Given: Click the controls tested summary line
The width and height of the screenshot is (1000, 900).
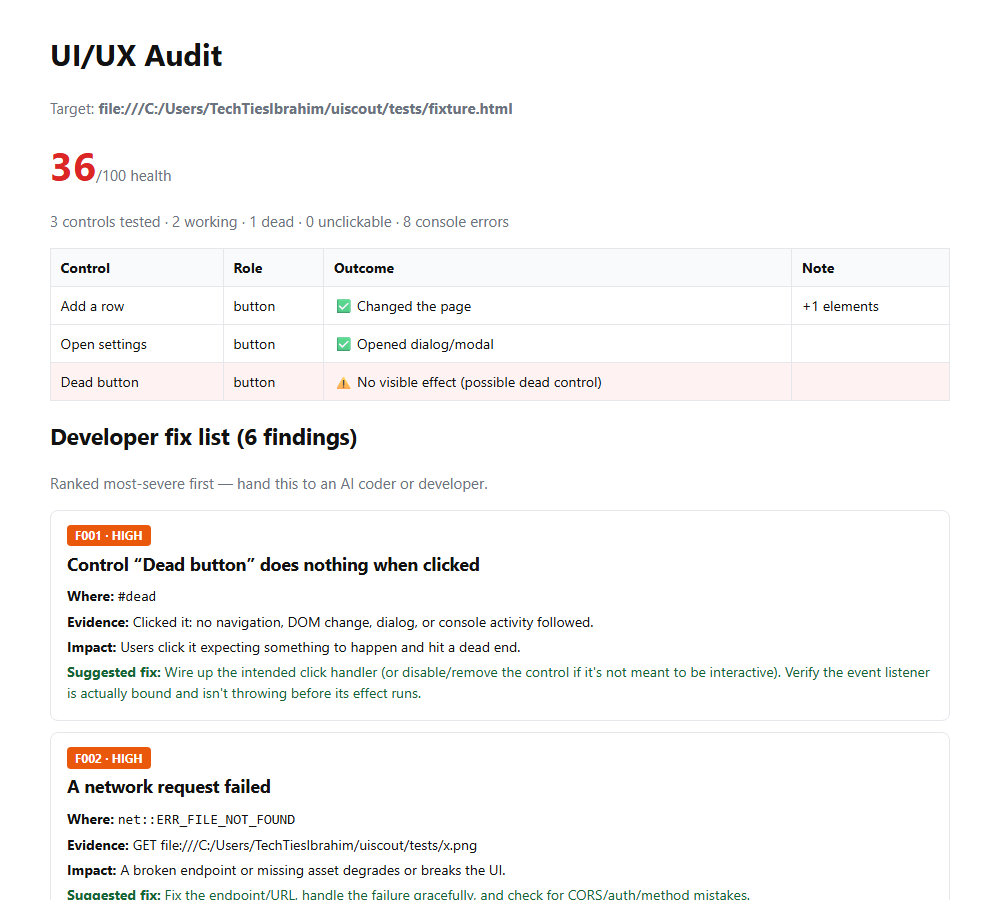Looking at the screenshot, I should 279,222.
